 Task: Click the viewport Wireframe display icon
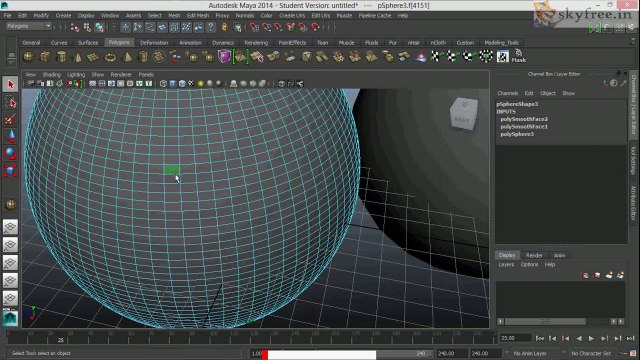163,84
